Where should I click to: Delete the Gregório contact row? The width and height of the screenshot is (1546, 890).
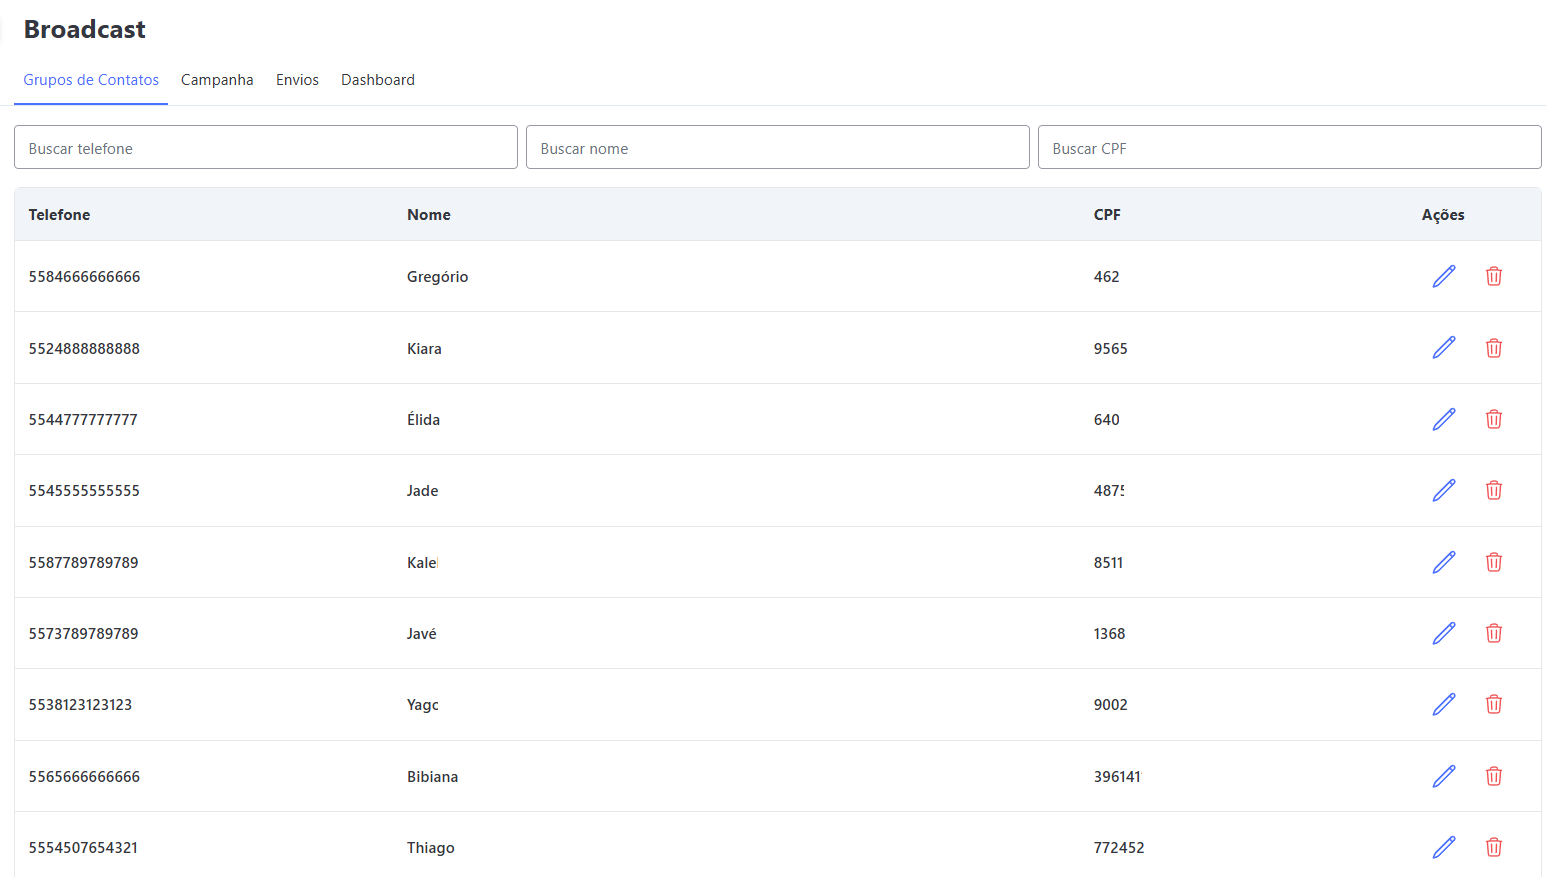[x=1493, y=276]
